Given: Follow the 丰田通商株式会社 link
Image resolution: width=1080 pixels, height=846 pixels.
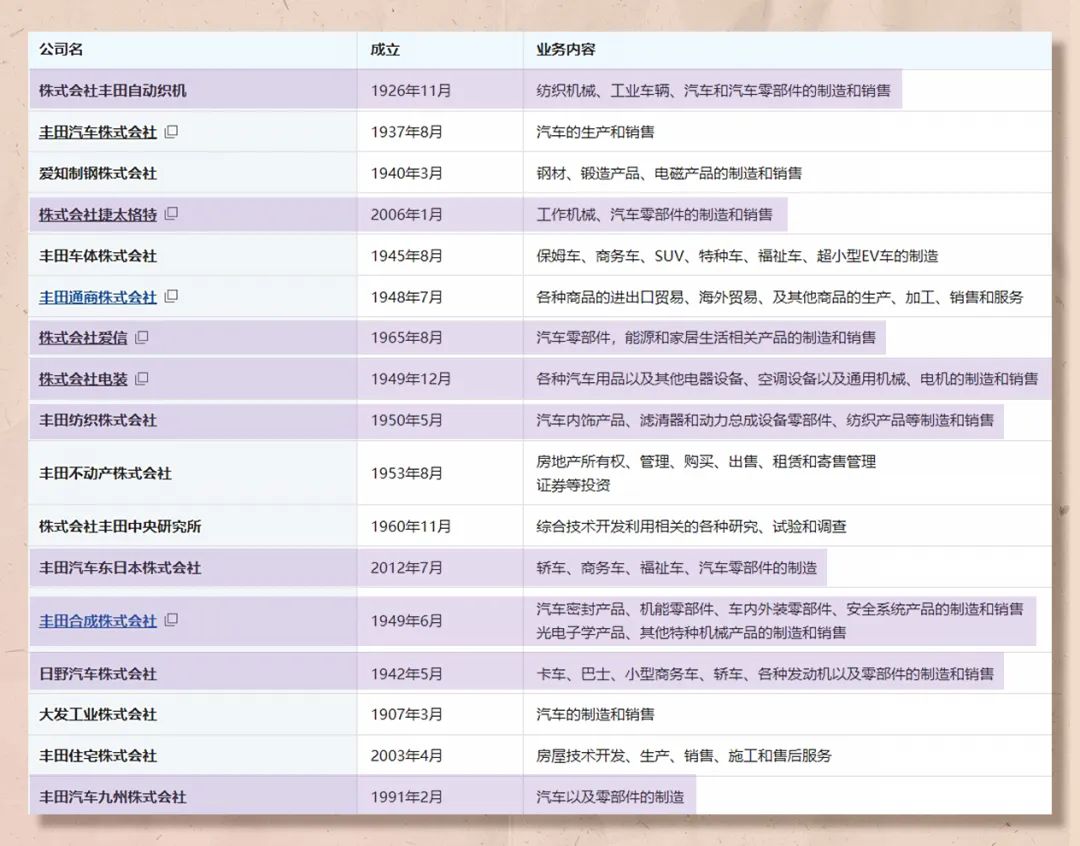Looking at the screenshot, I should coord(98,297).
